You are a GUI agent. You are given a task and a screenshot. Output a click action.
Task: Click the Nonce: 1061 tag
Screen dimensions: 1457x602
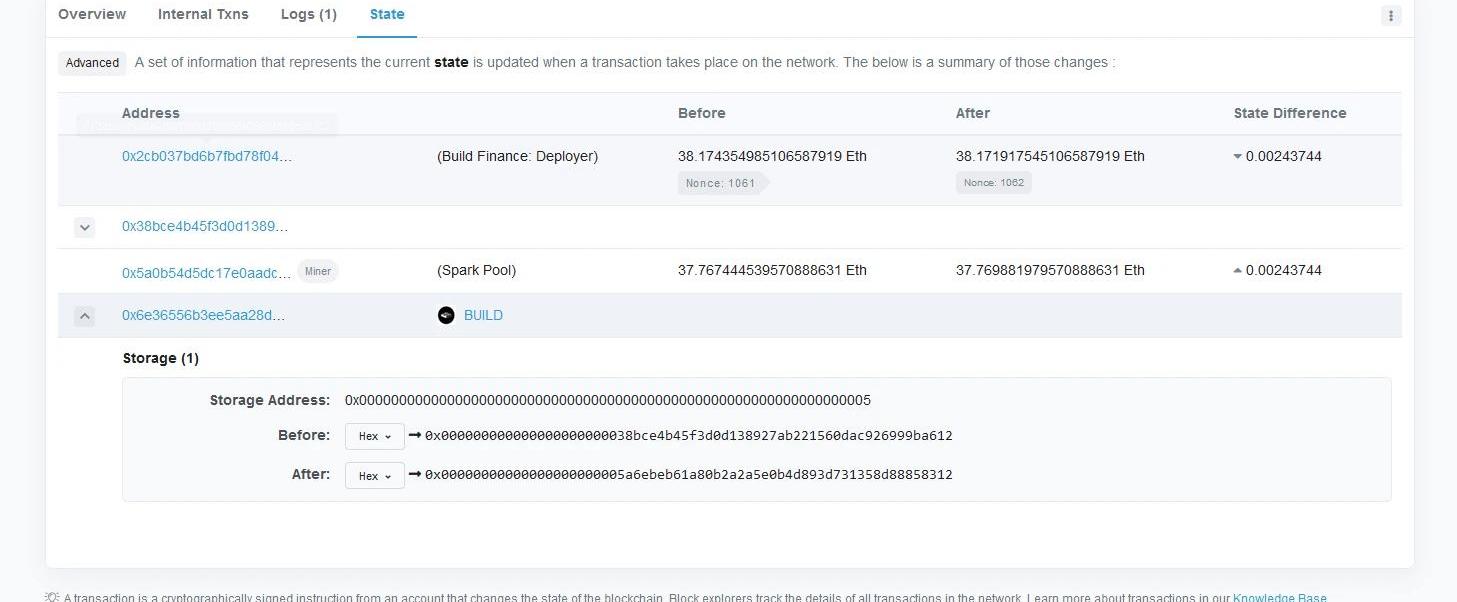pos(721,183)
